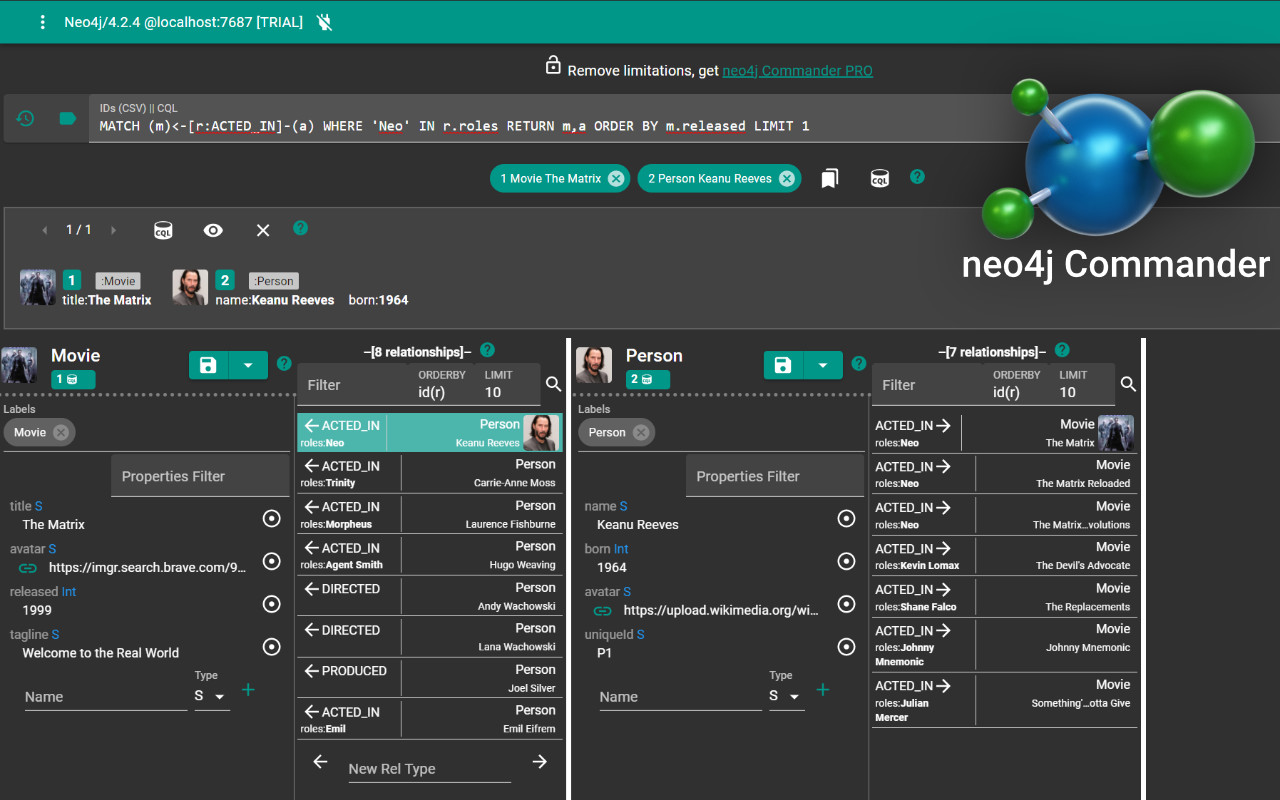Screen dimensions: 1280x800
Task: Open help icon beside 7 relationships
Action: (x=1062, y=350)
